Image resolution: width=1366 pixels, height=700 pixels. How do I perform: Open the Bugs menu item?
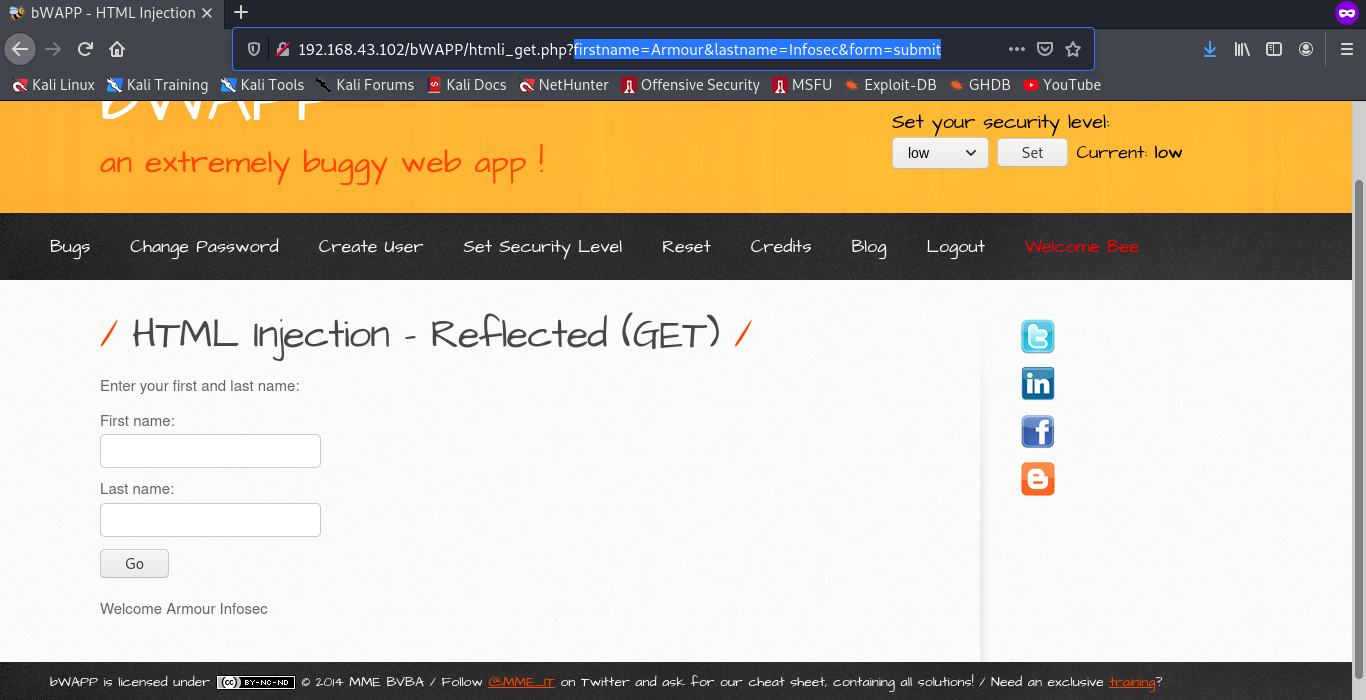click(70, 246)
